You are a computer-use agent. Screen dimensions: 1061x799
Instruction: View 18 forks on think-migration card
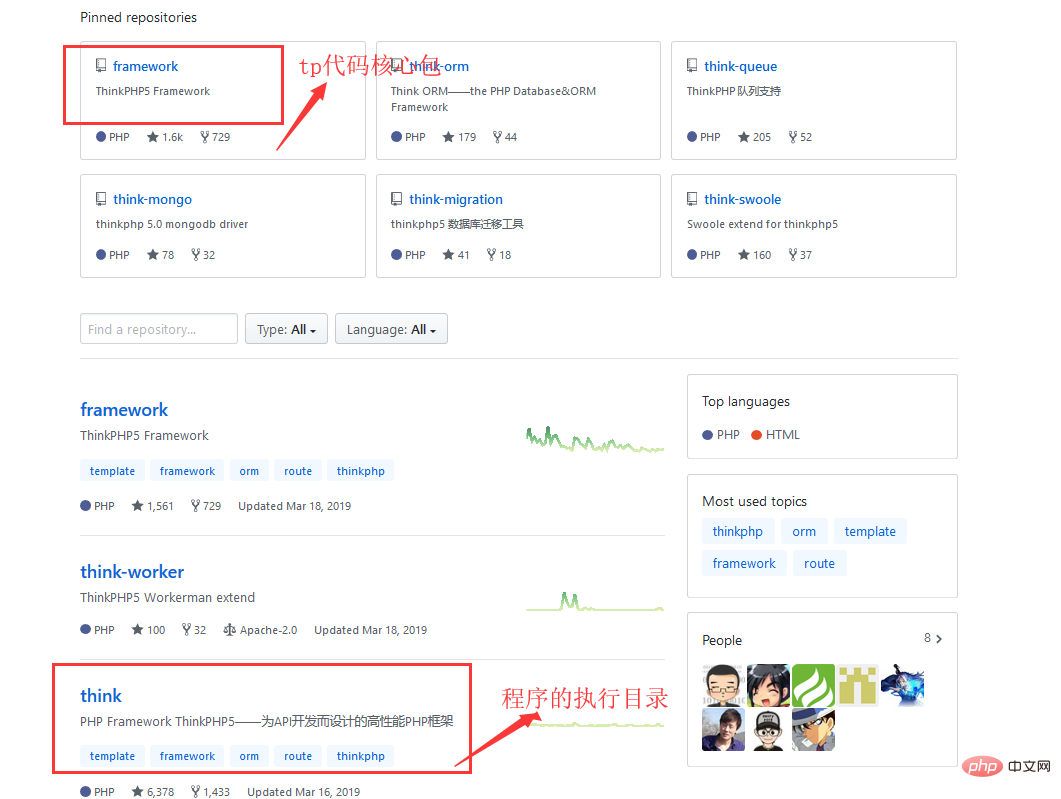pyautogui.click(x=499, y=255)
